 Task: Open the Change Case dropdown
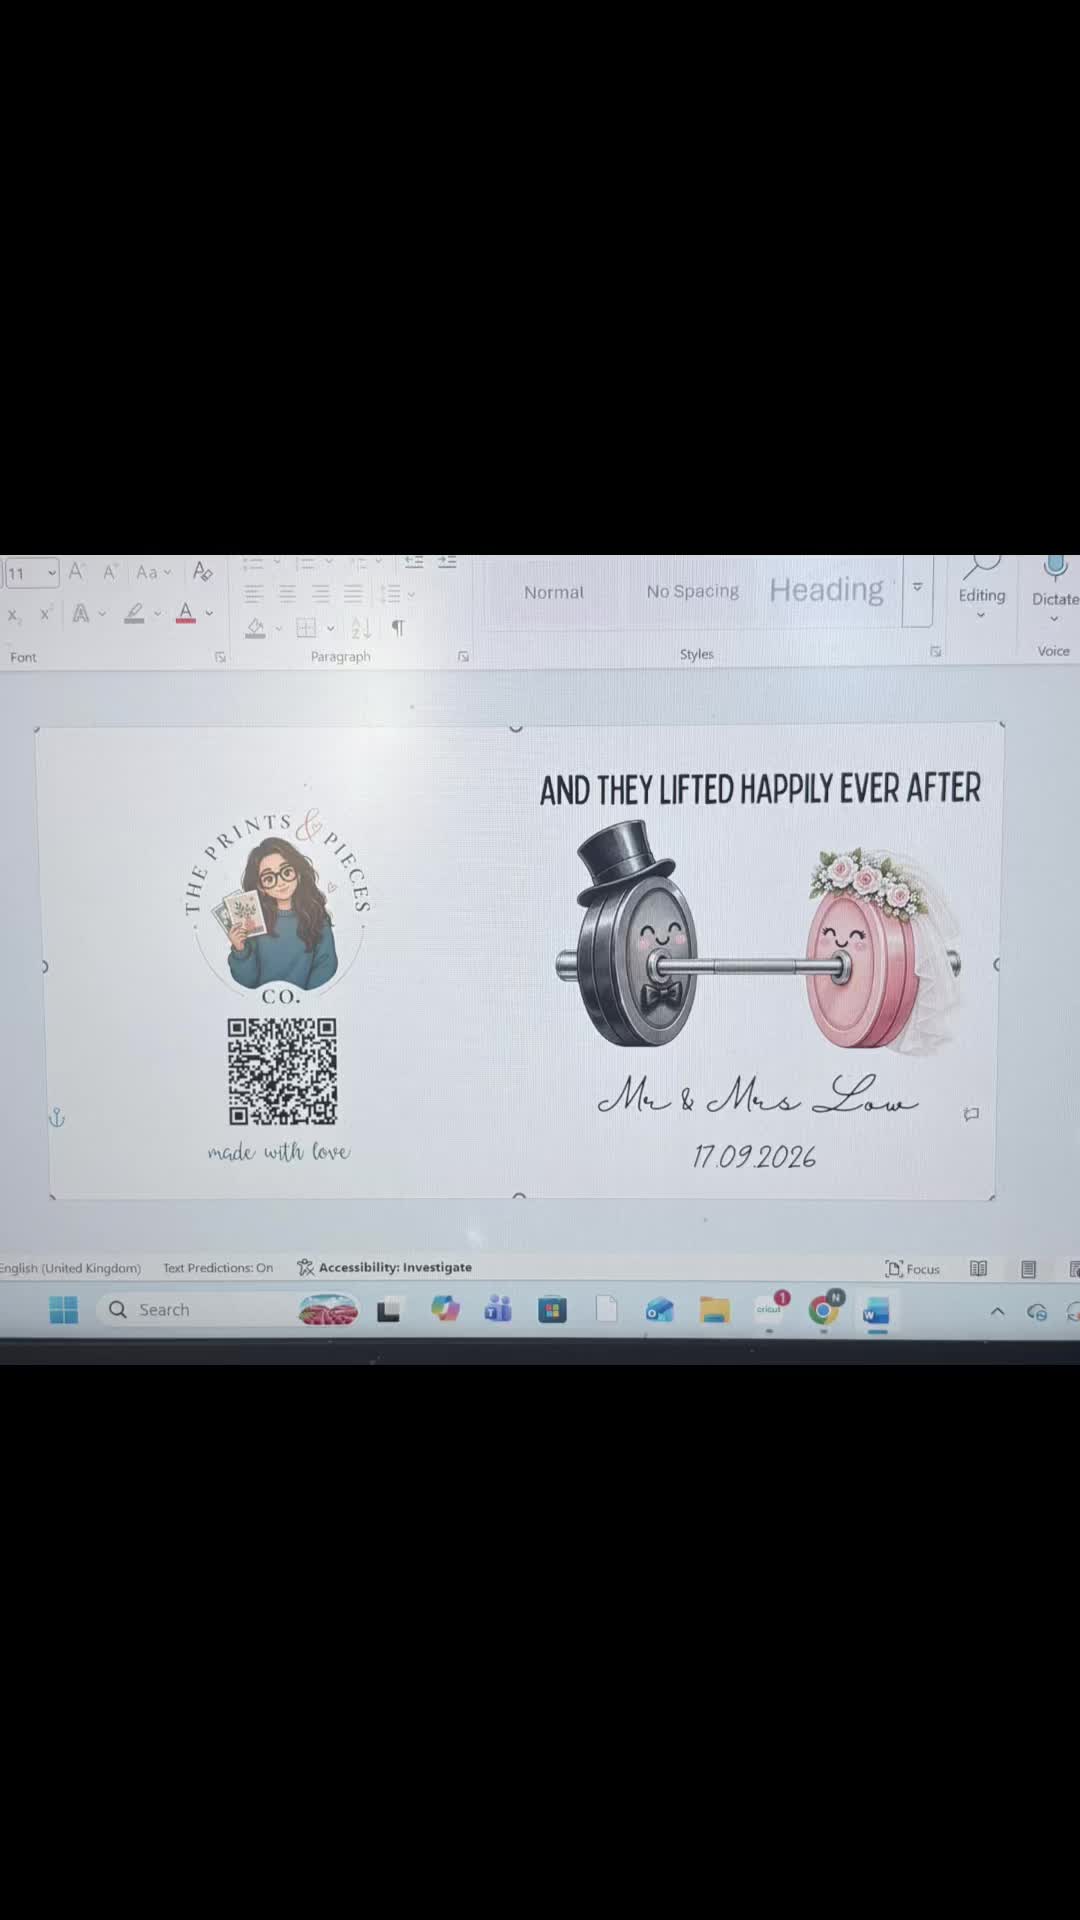coord(153,572)
